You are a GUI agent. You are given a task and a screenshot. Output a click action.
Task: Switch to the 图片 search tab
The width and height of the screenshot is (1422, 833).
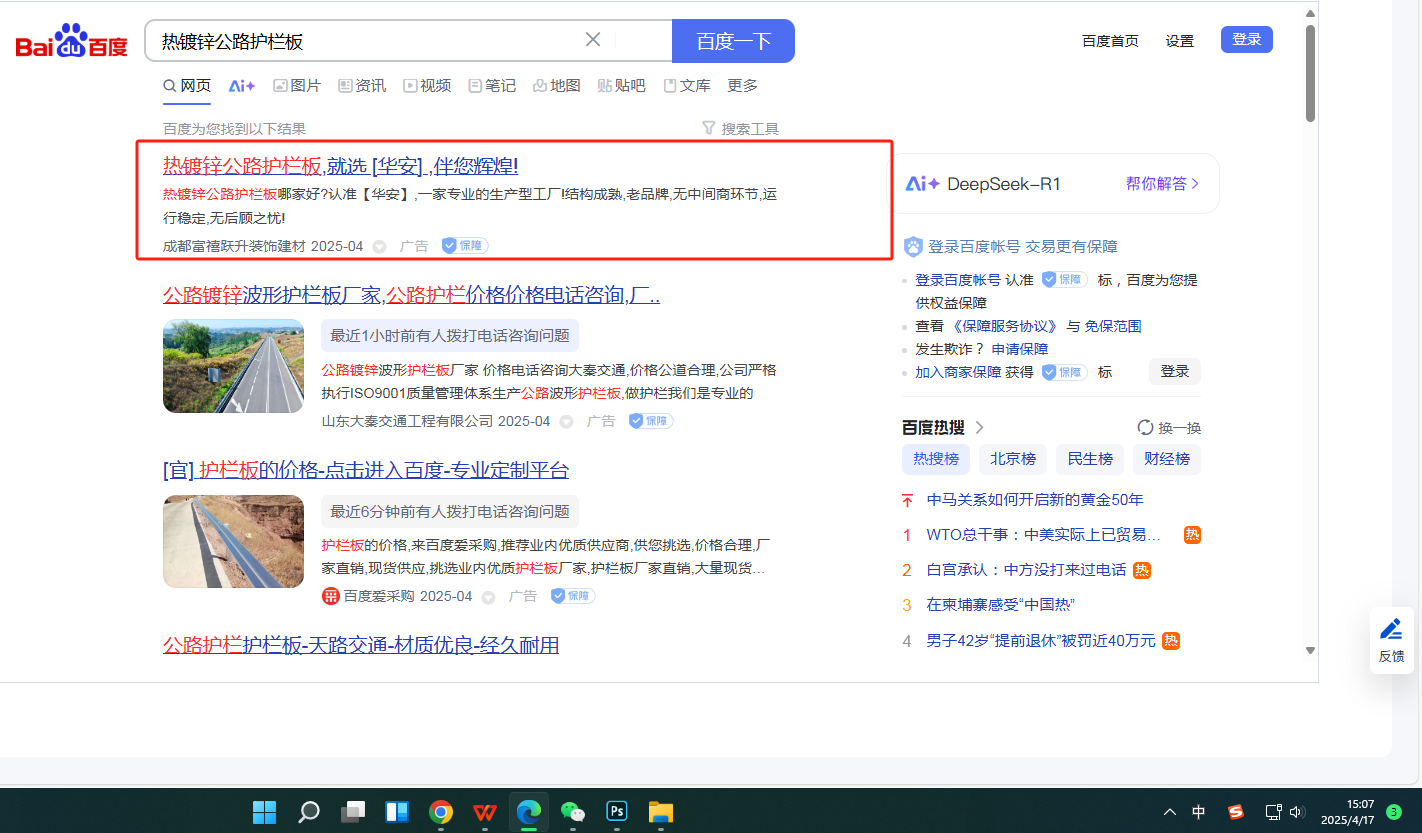click(x=297, y=86)
